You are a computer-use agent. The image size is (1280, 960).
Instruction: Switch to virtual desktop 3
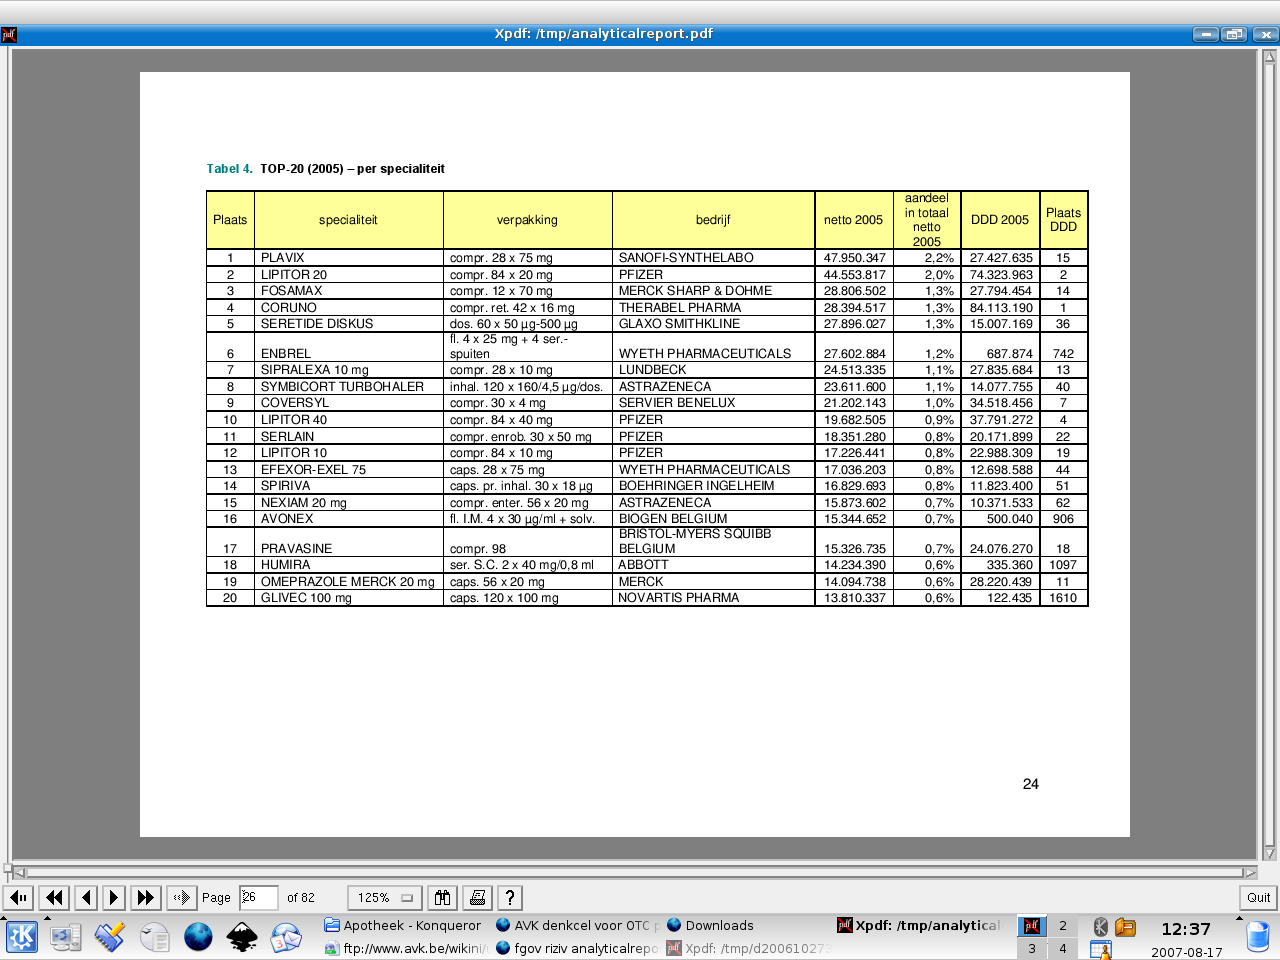pos(1032,948)
